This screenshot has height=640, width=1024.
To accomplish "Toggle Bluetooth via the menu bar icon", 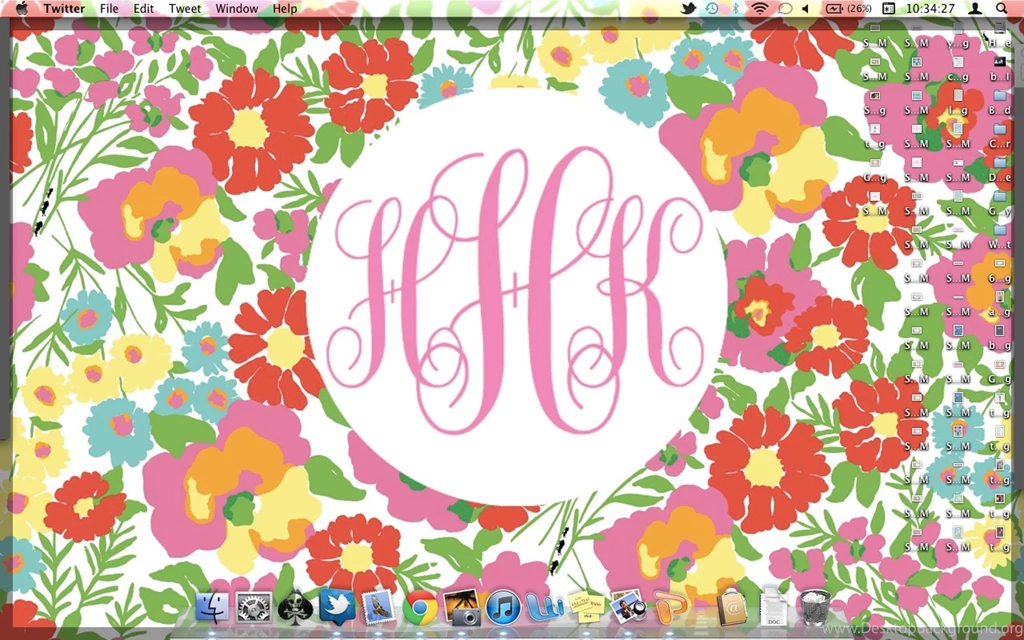I will pos(735,9).
